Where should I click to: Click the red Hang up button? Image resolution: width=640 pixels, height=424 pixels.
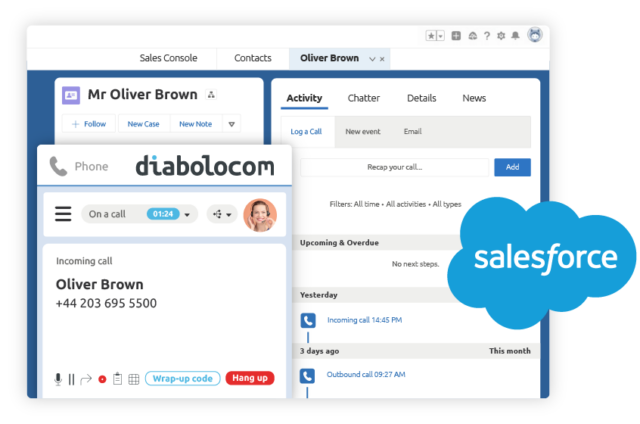point(250,378)
